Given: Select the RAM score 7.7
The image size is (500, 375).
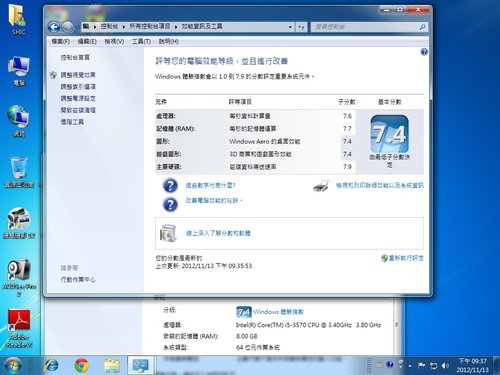Looking at the screenshot, I should (347, 129).
